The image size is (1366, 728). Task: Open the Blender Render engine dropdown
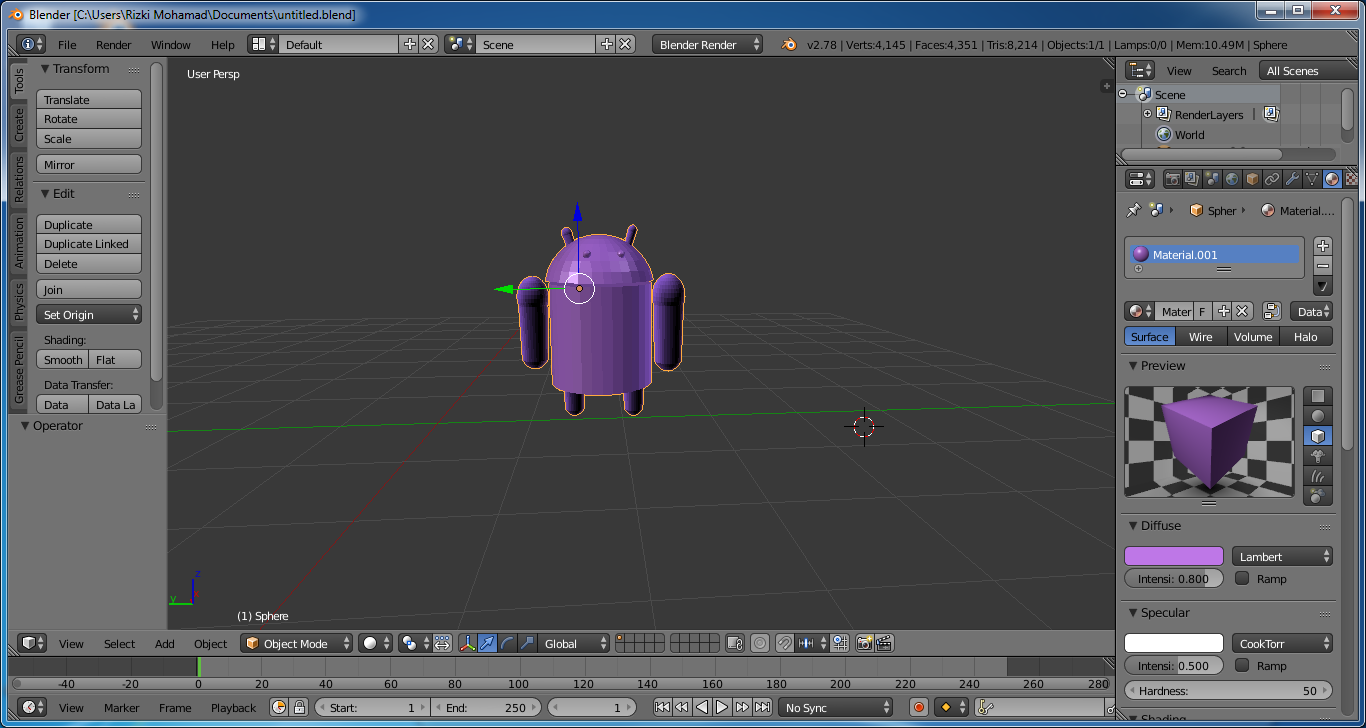tap(707, 44)
